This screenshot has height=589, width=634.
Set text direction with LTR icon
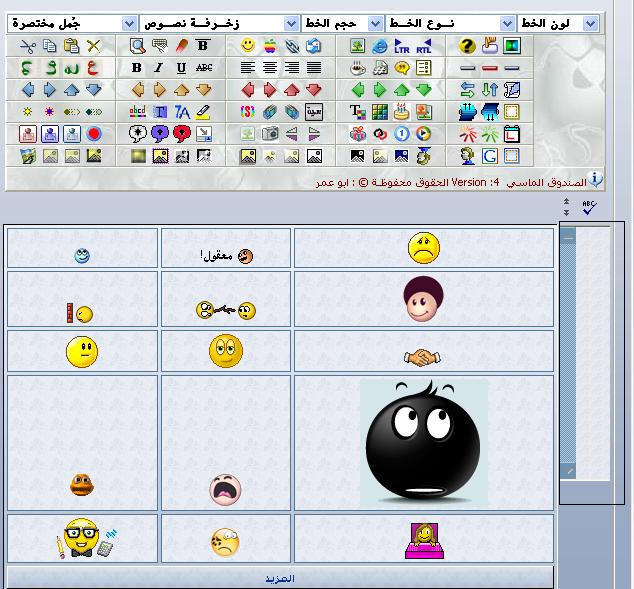(402, 45)
